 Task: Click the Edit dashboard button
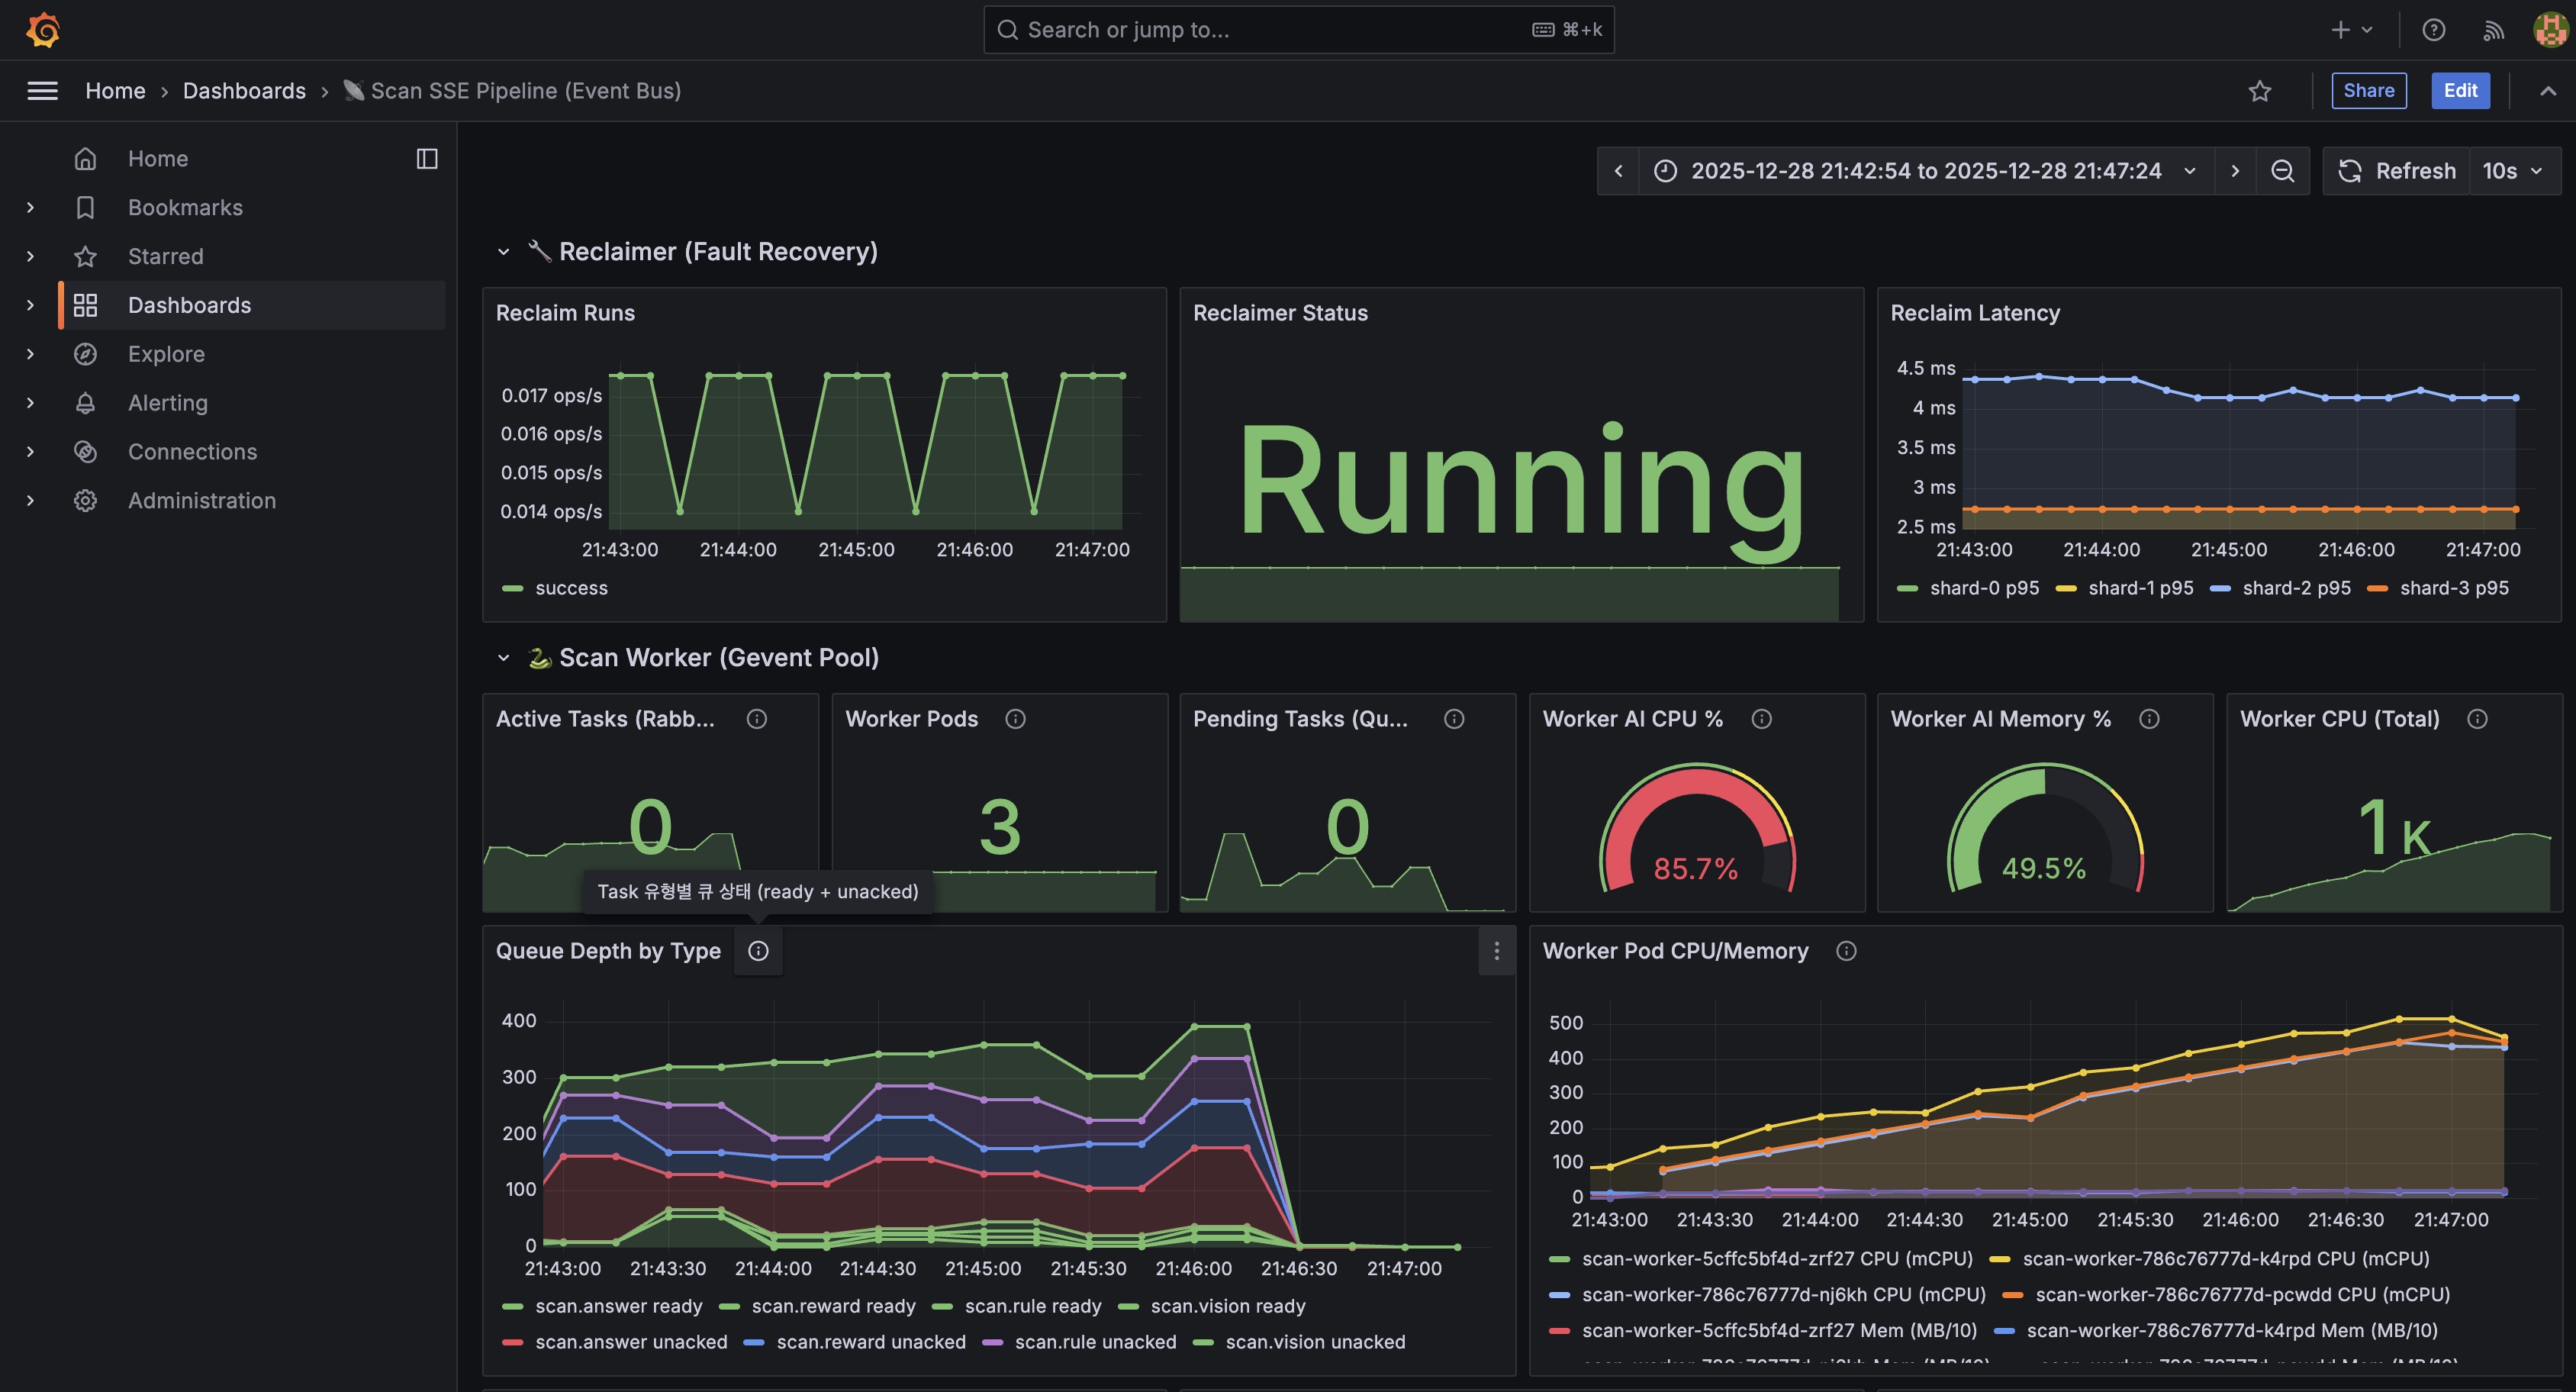[2460, 91]
